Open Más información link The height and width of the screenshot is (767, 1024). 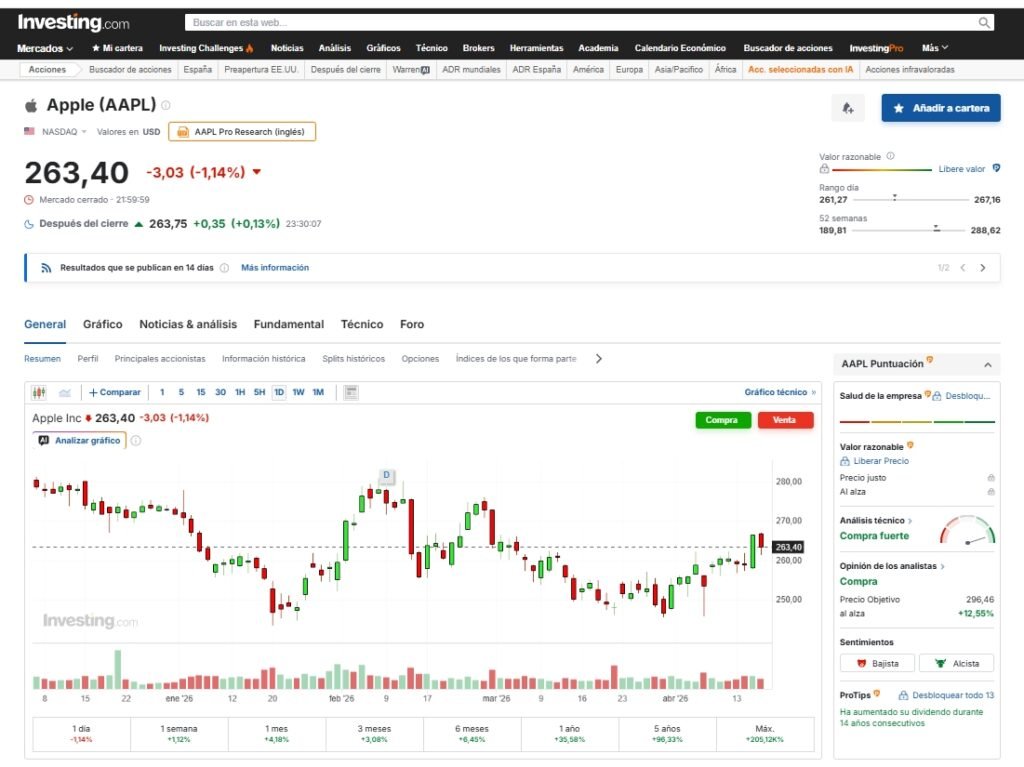click(275, 268)
